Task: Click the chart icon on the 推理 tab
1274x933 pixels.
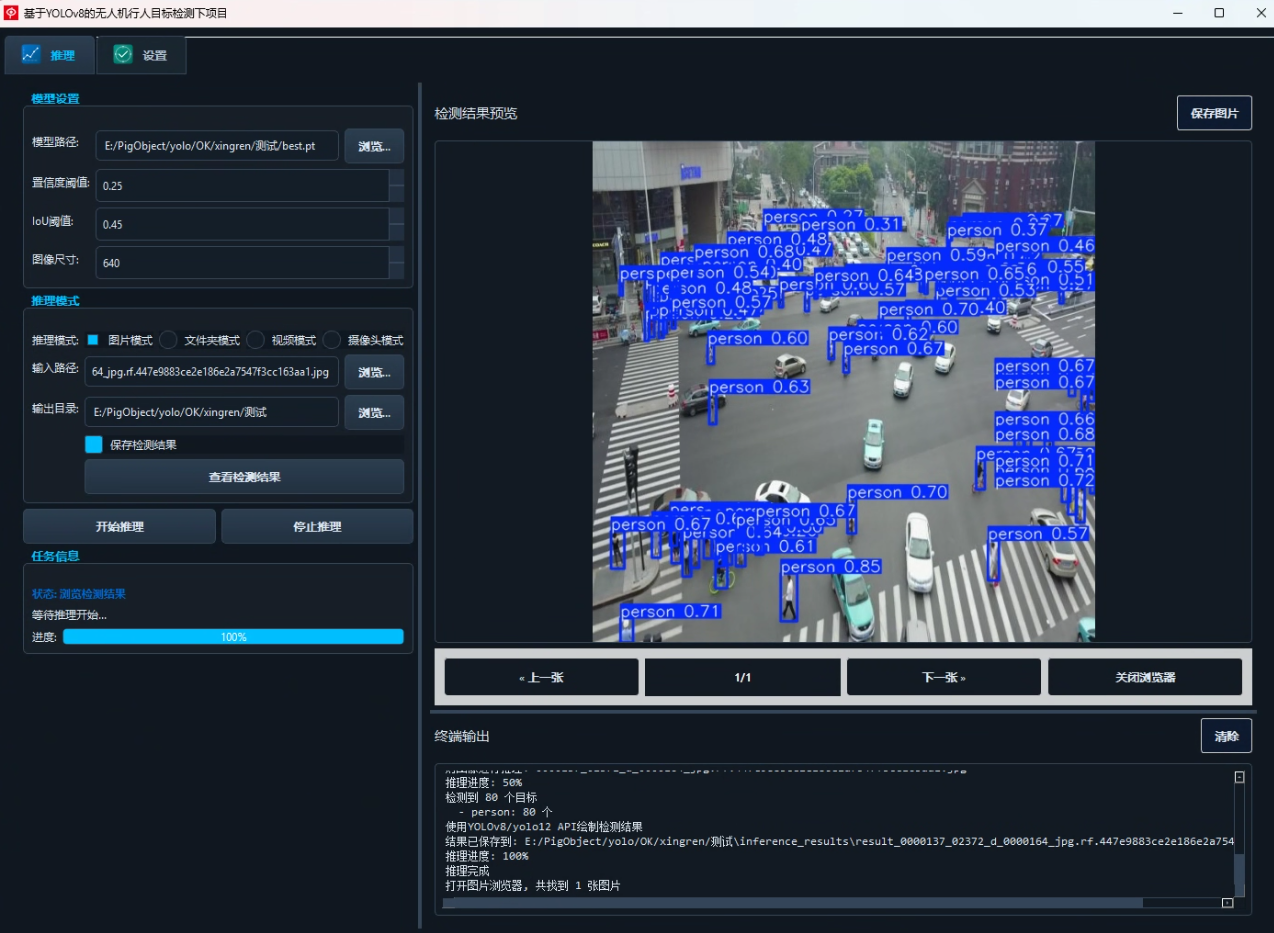Action: 31,55
